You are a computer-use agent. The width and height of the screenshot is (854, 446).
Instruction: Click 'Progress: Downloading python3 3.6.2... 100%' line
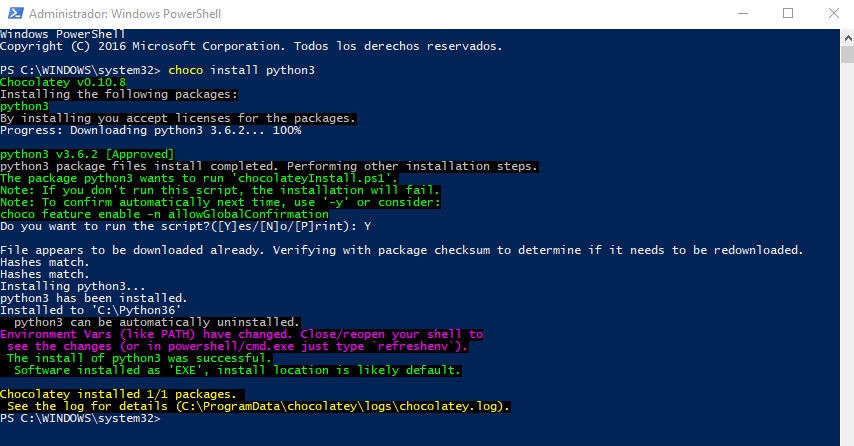pos(151,130)
